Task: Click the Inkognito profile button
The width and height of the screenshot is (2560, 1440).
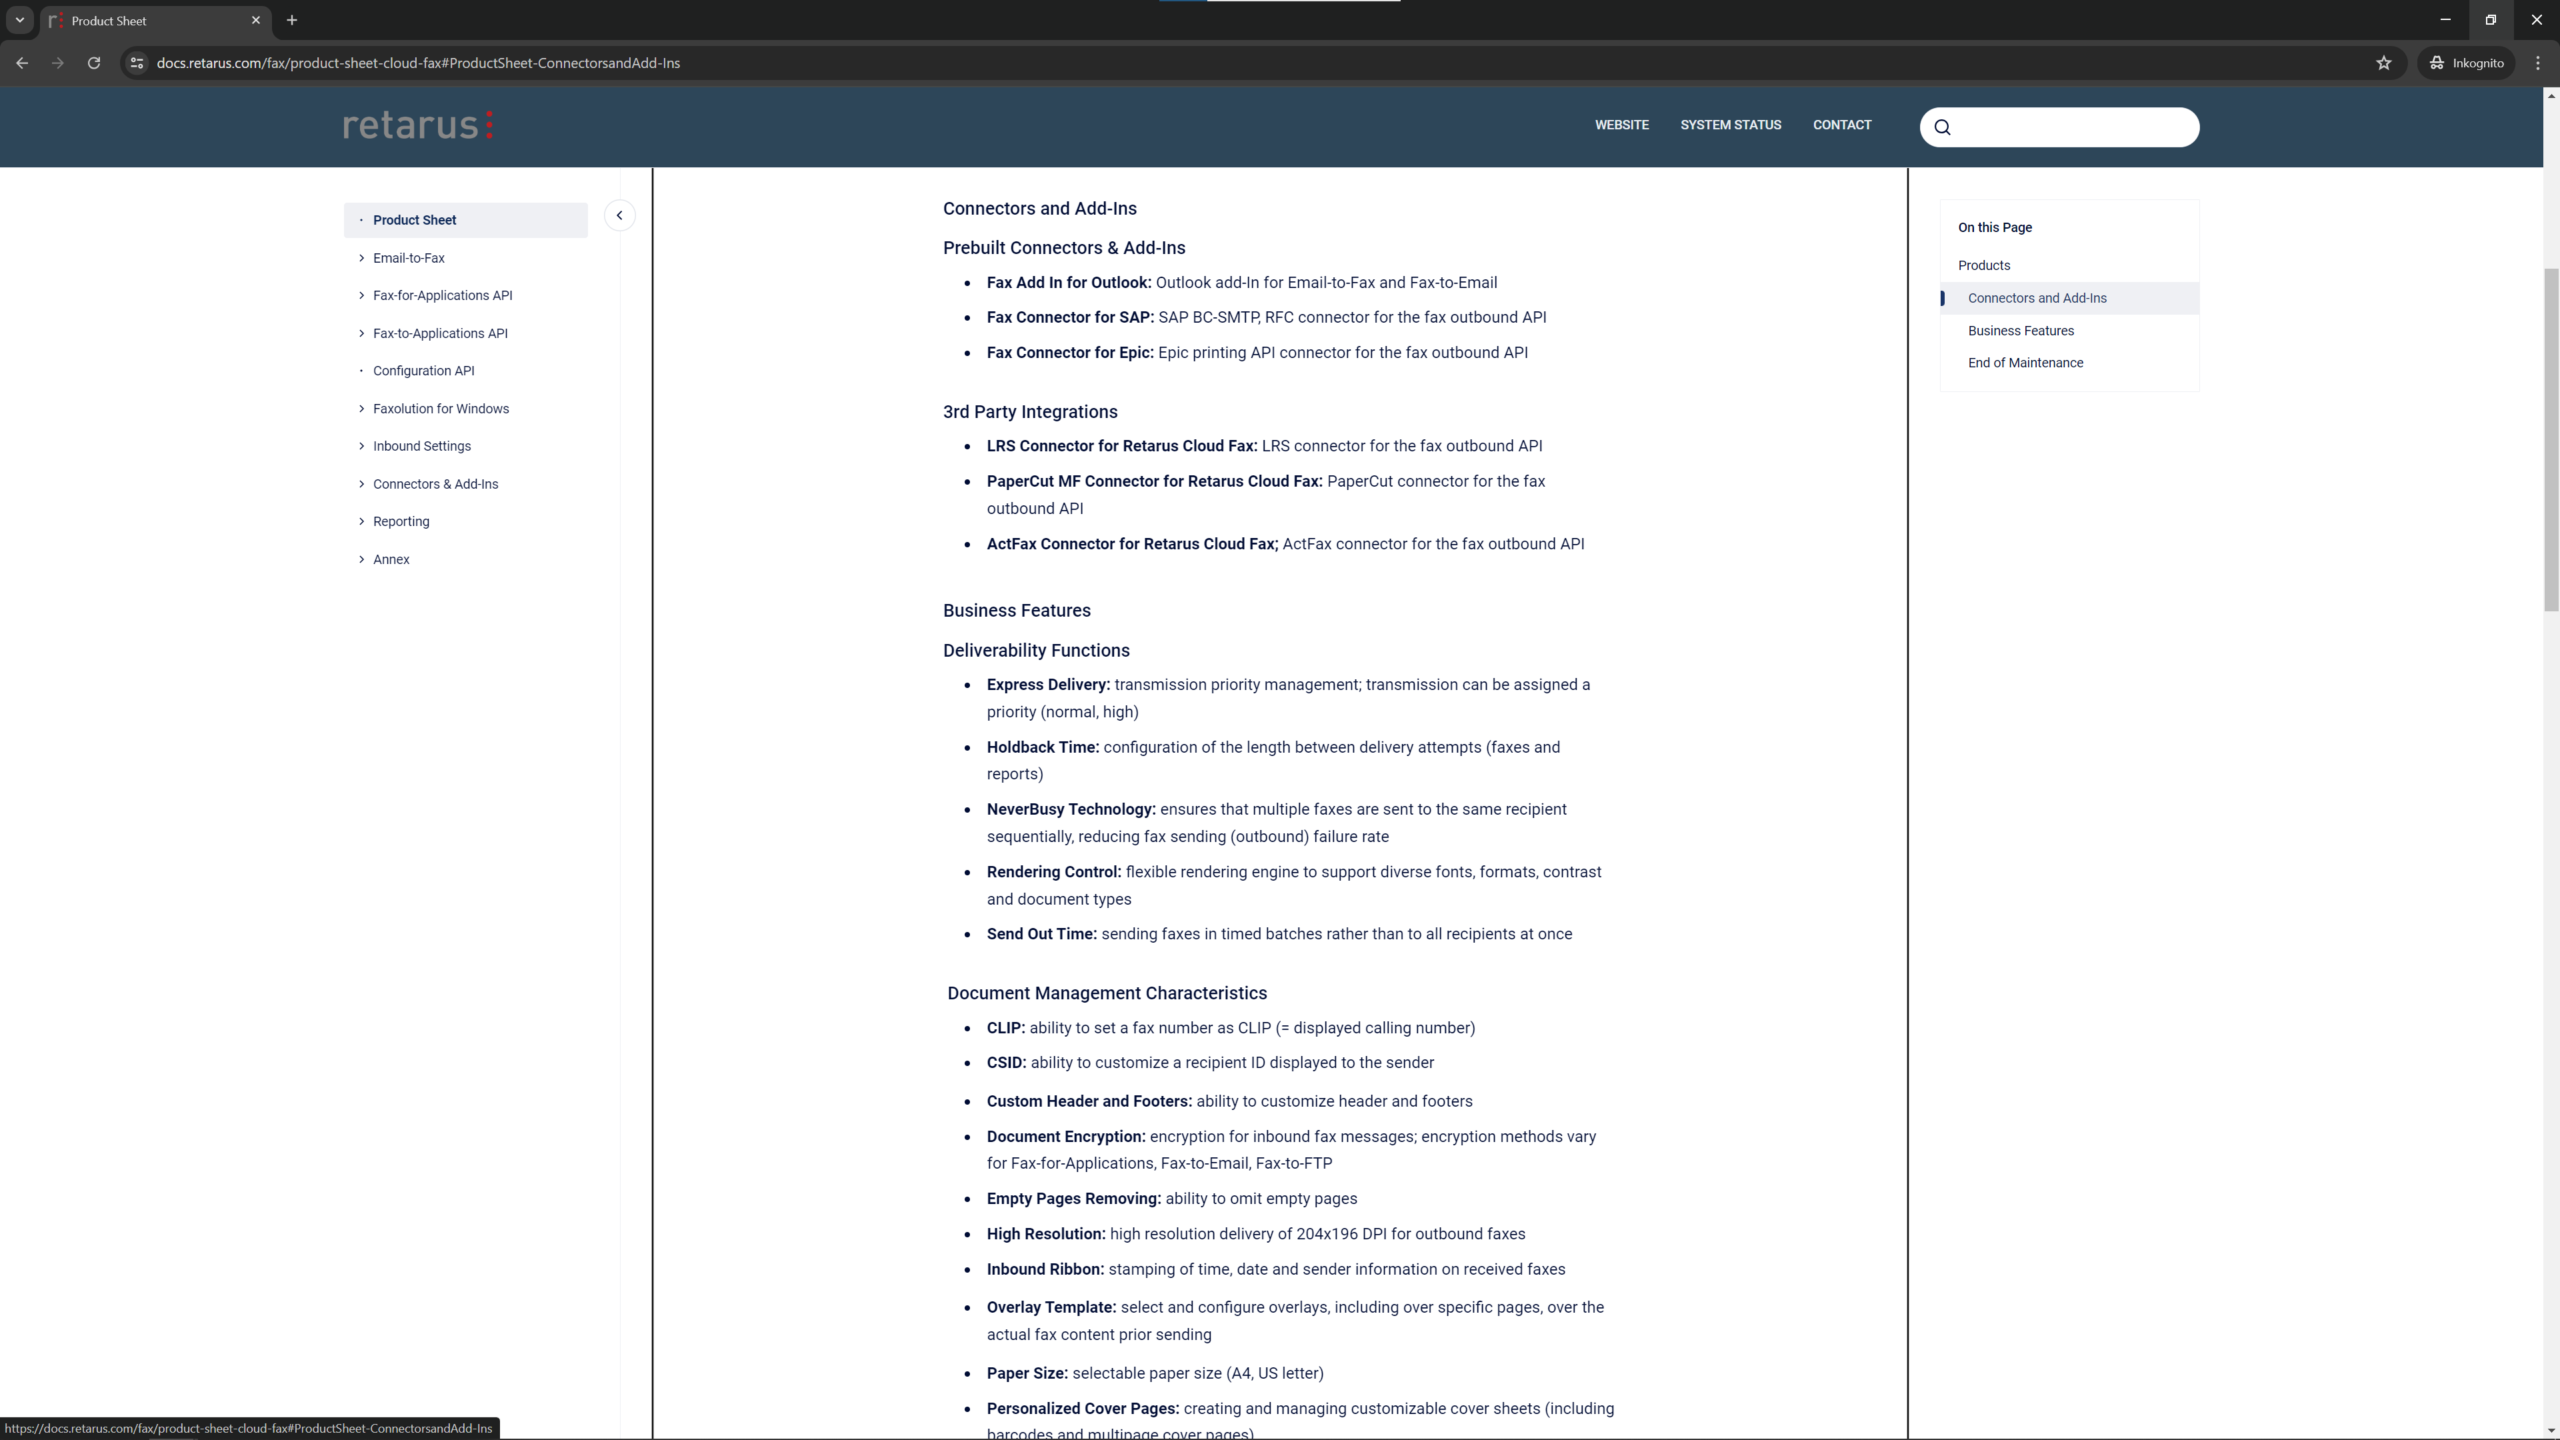Action: [2466, 63]
